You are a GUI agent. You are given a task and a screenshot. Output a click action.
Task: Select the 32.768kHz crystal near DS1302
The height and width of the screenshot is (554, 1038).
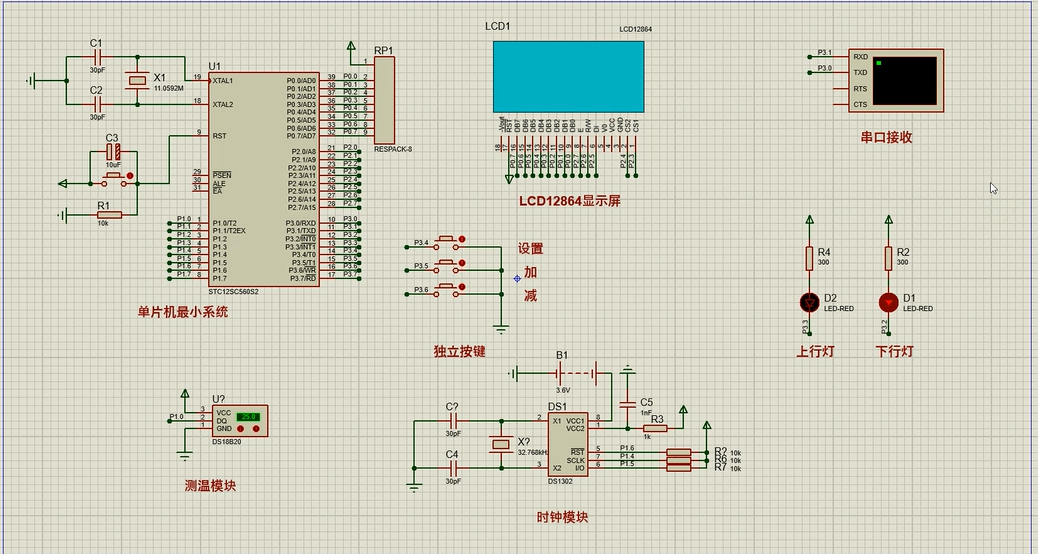point(499,445)
